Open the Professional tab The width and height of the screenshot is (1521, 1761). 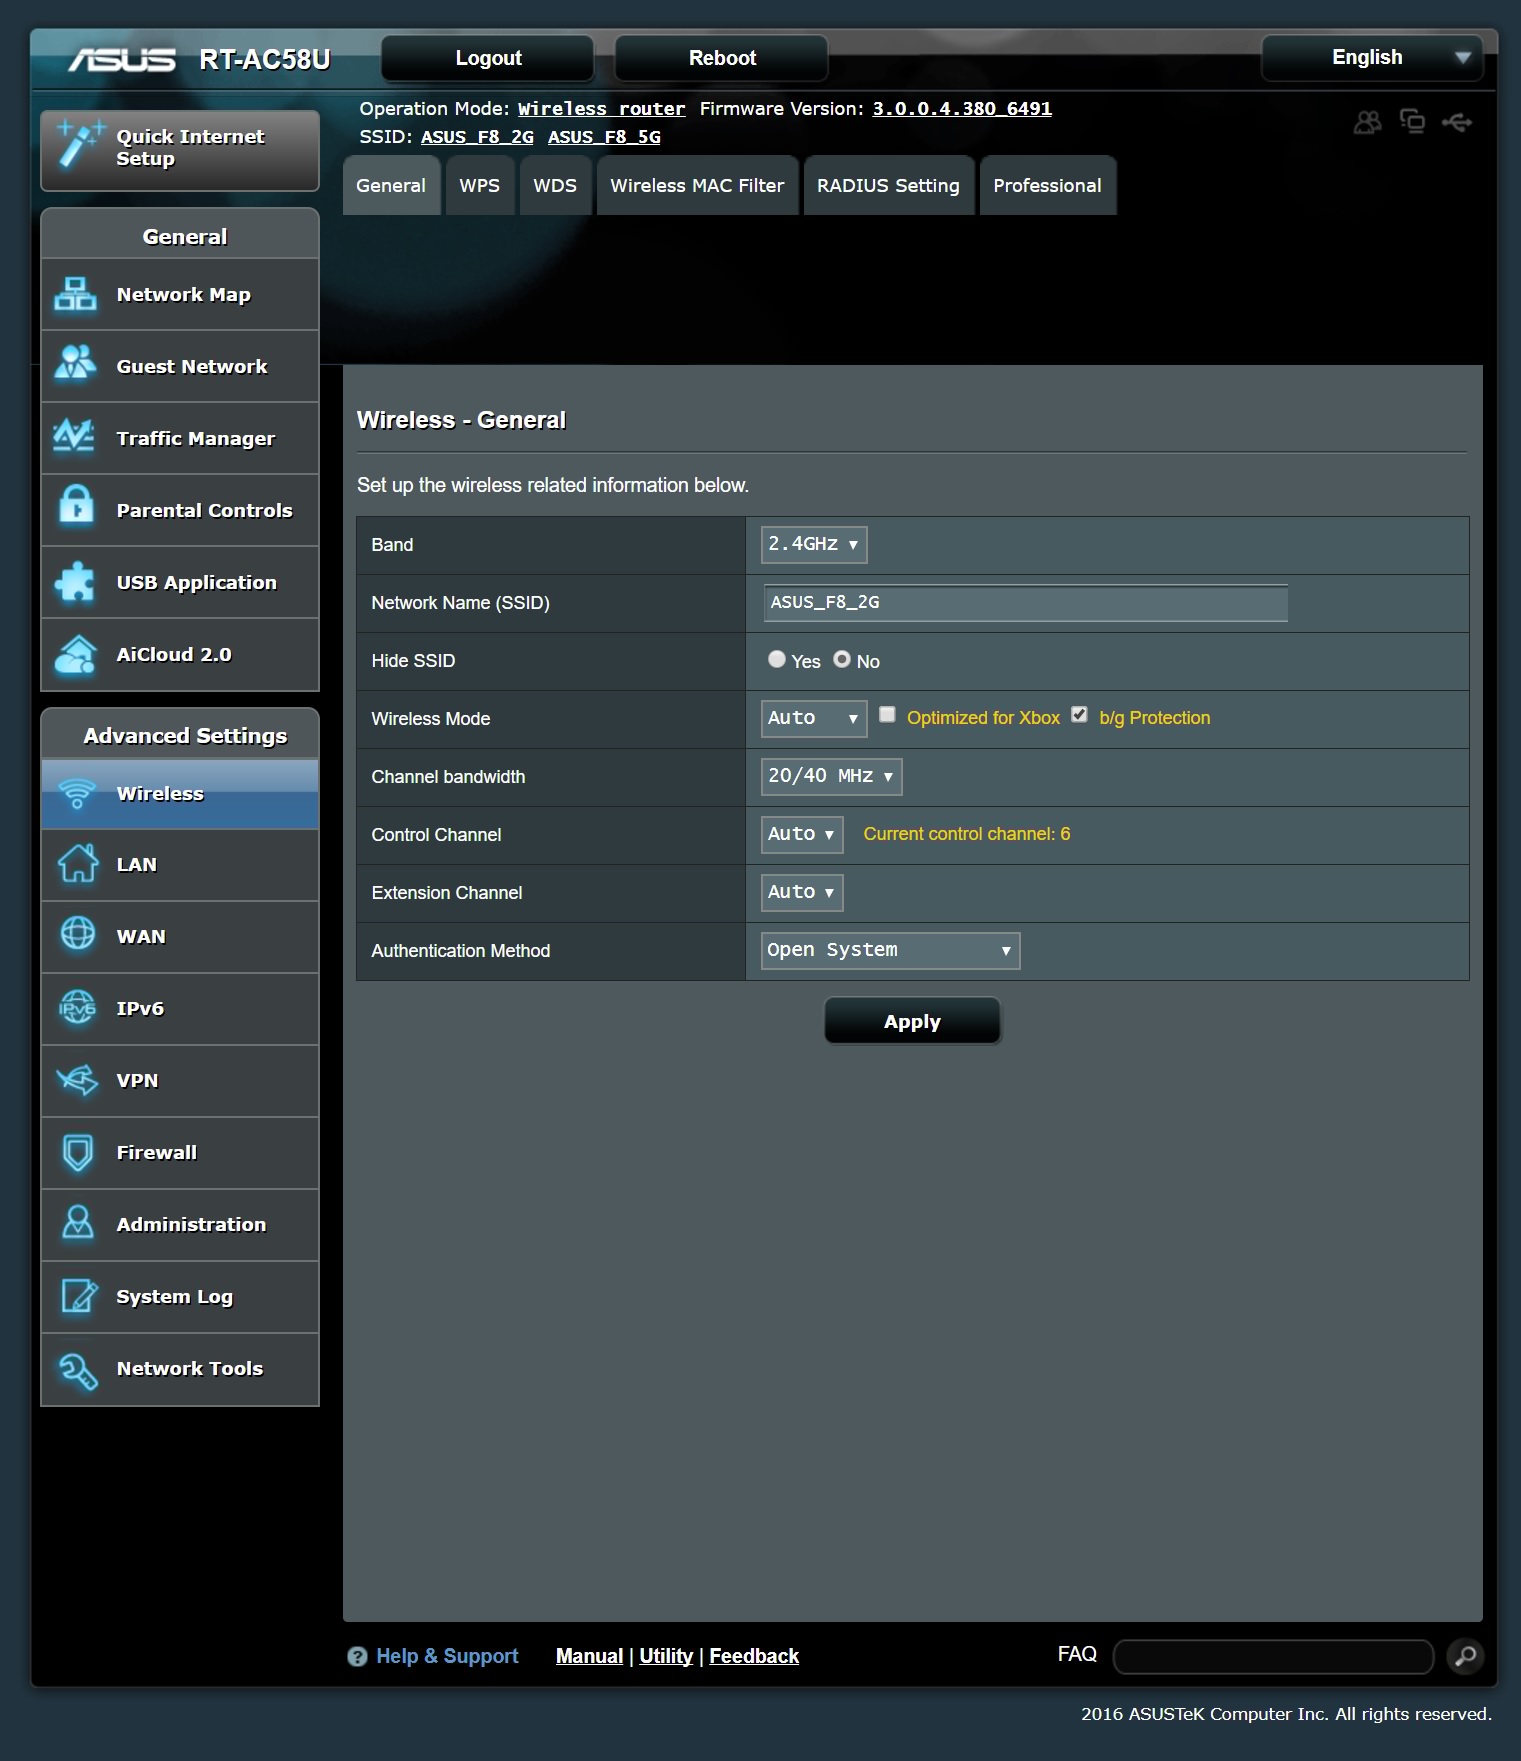pos(1047,185)
